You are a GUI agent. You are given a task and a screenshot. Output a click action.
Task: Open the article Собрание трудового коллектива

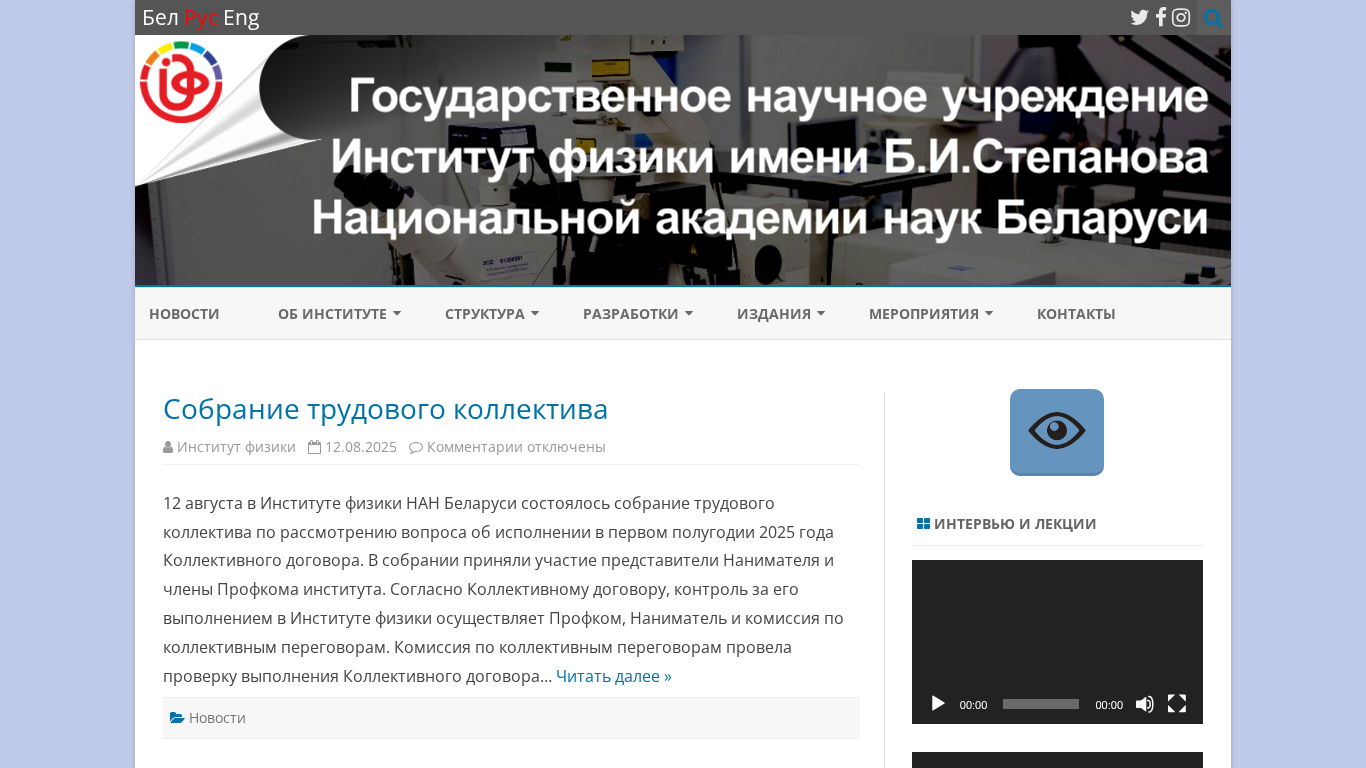pyautogui.click(x=385, y=409)
